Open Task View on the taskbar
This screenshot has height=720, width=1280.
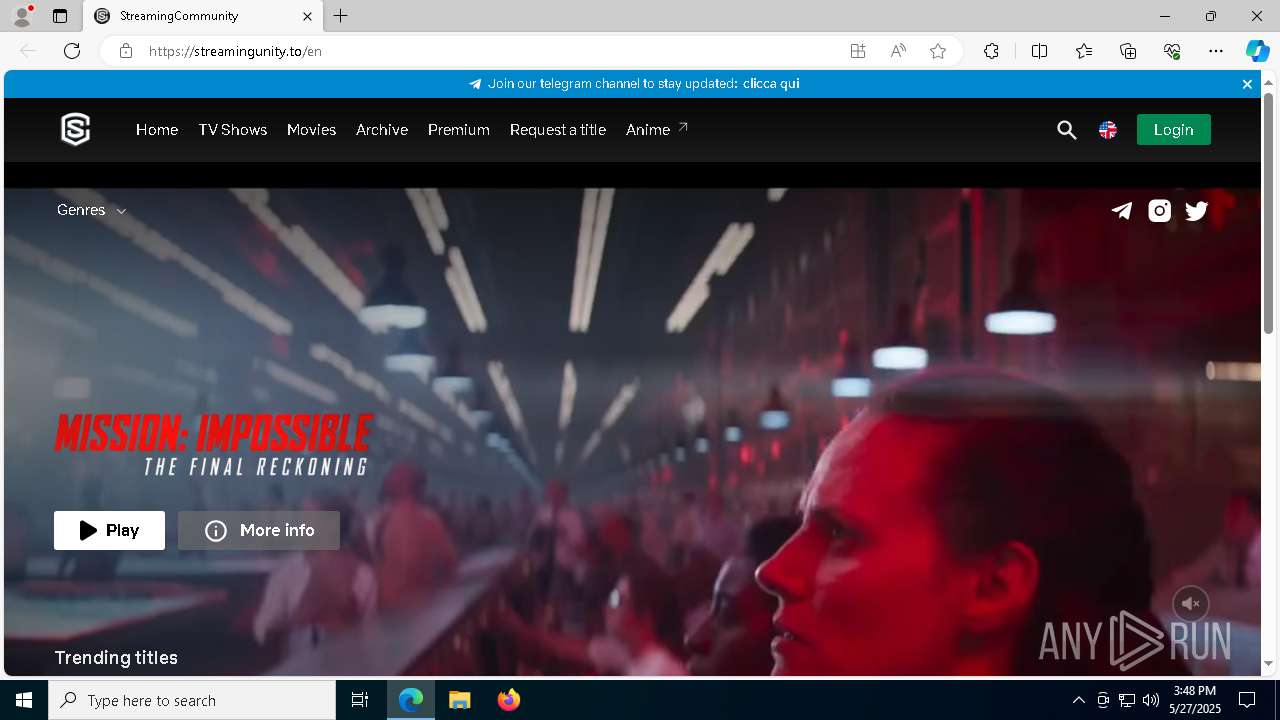360,700
